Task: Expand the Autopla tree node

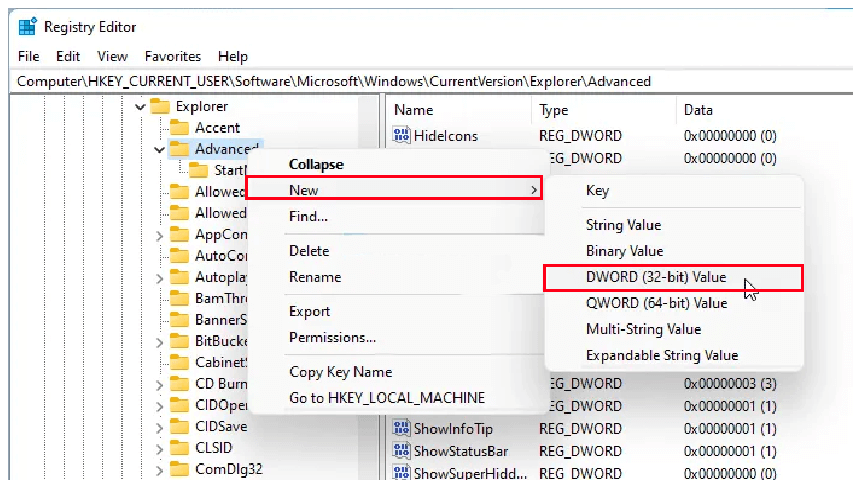Action: coord(159,278)
